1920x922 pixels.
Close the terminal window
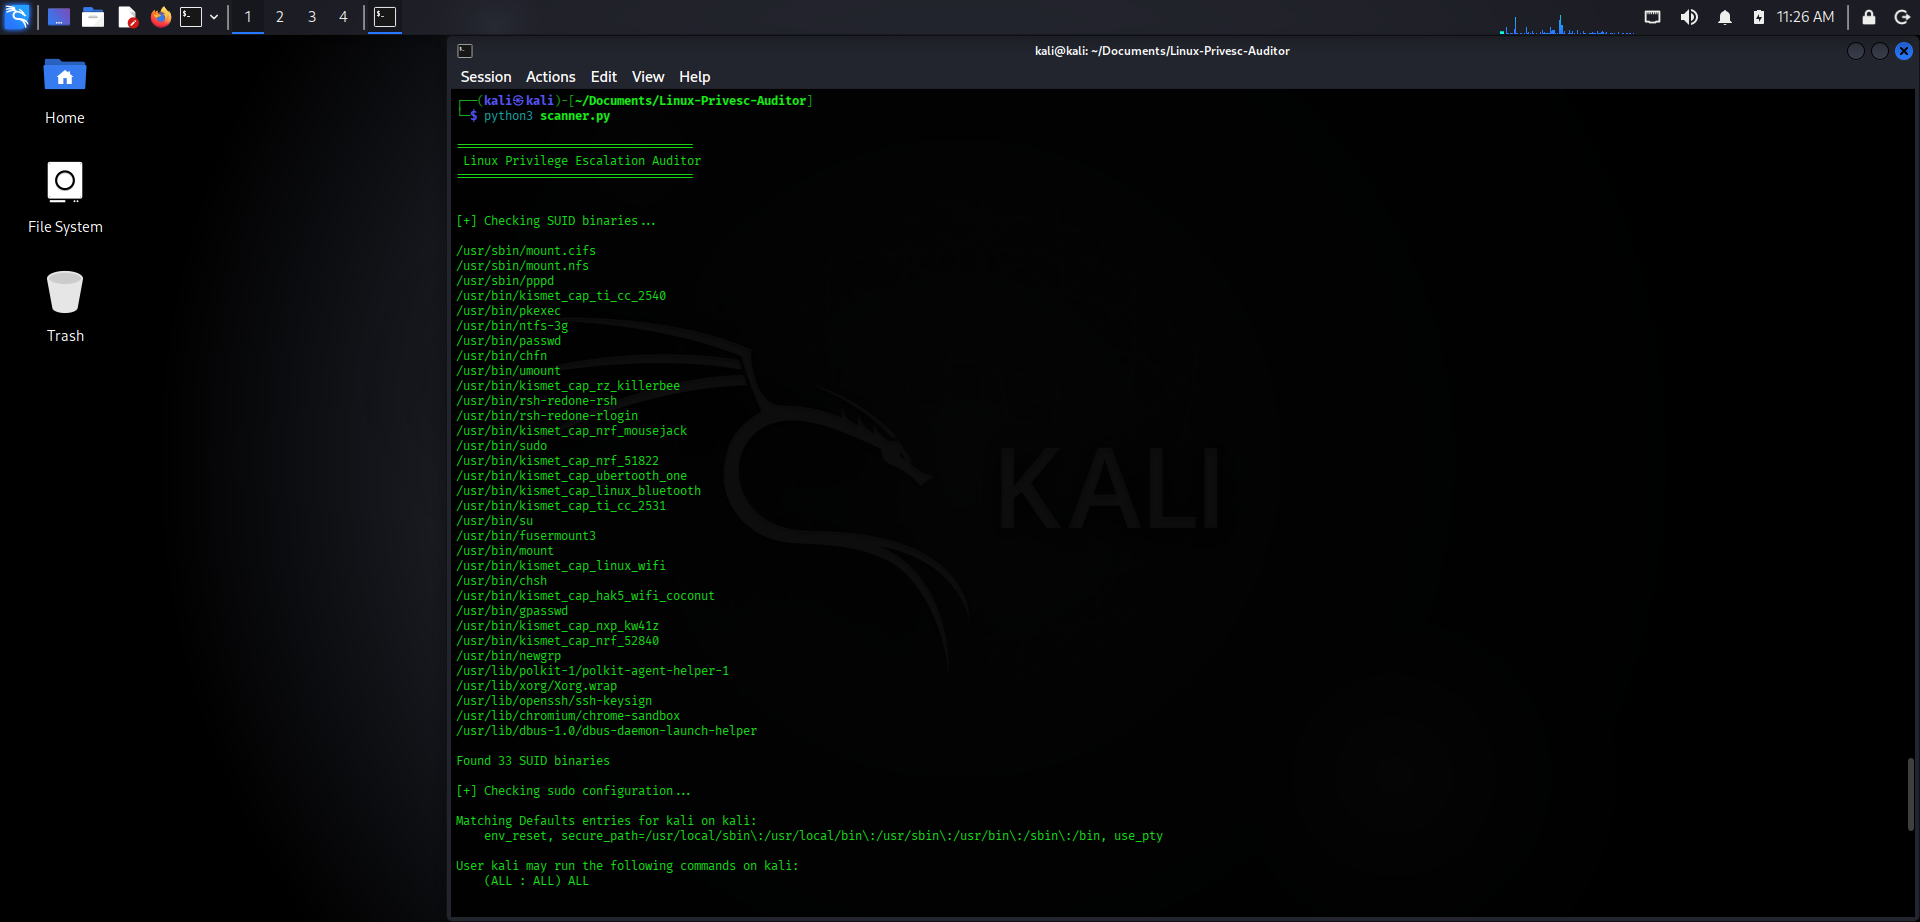tap(1904, 51)
